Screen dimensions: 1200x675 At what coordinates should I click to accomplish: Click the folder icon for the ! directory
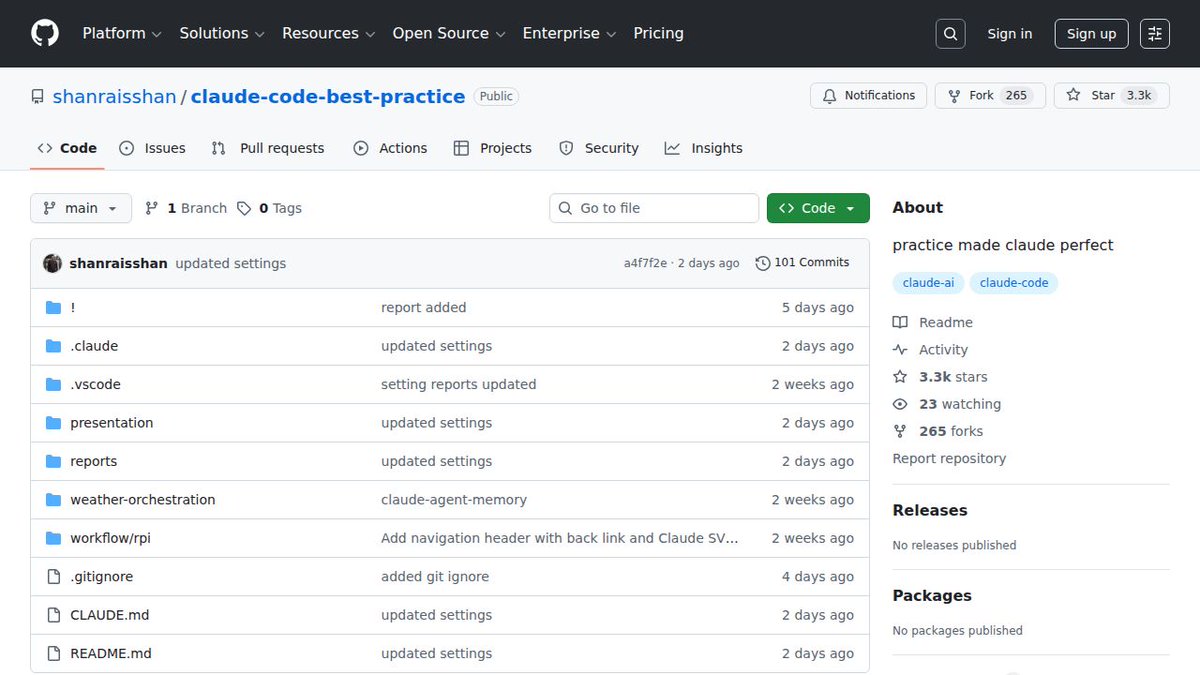coord(54,308)
